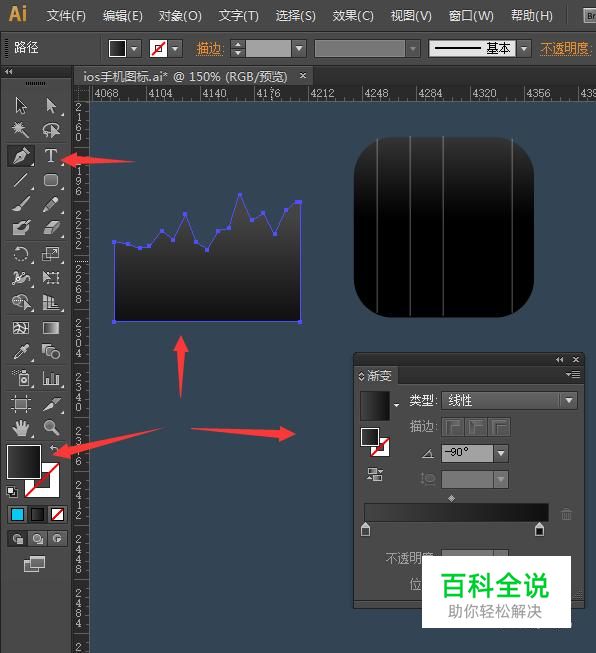Select the Column Graph tool
The height and width of the screenshot is (653, 596).
[x=51, y=378]
